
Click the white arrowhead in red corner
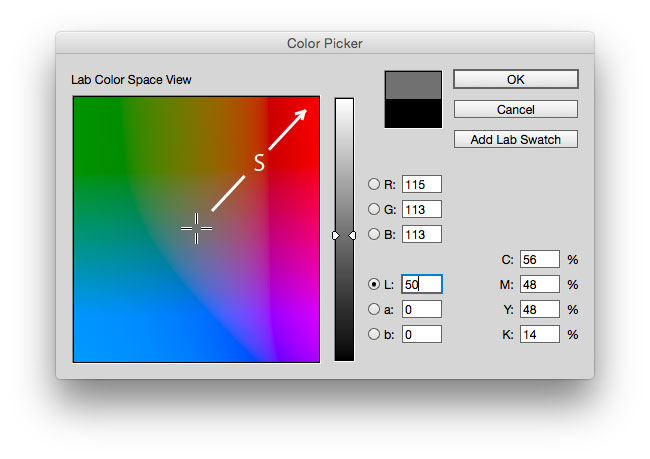[301, 115]
